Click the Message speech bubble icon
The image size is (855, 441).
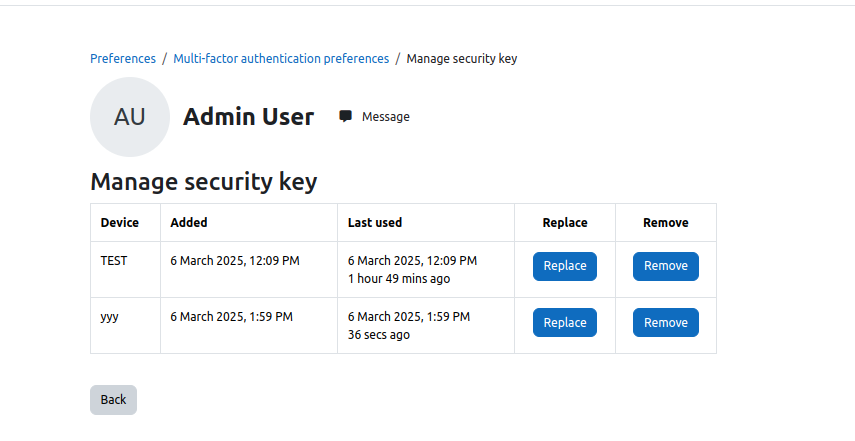tap(345, 116)
